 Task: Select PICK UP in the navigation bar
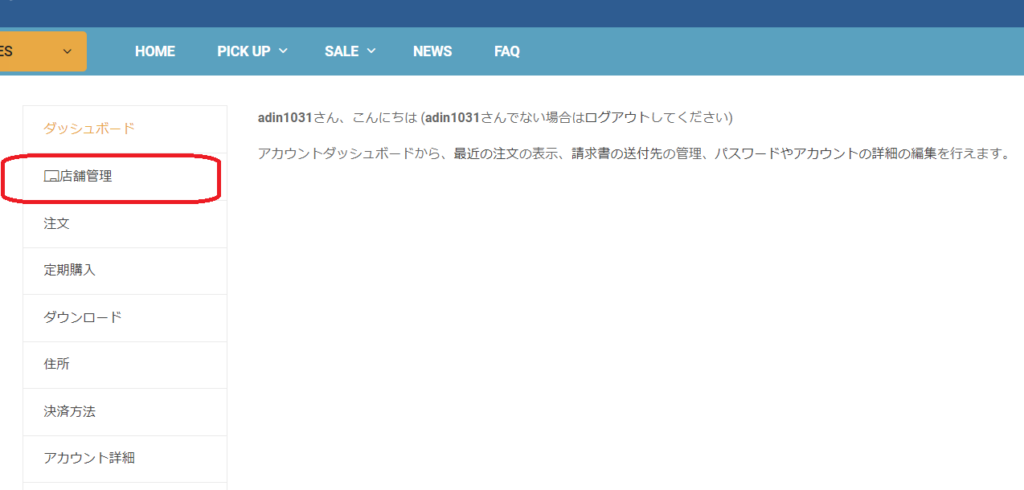[243, 51]
